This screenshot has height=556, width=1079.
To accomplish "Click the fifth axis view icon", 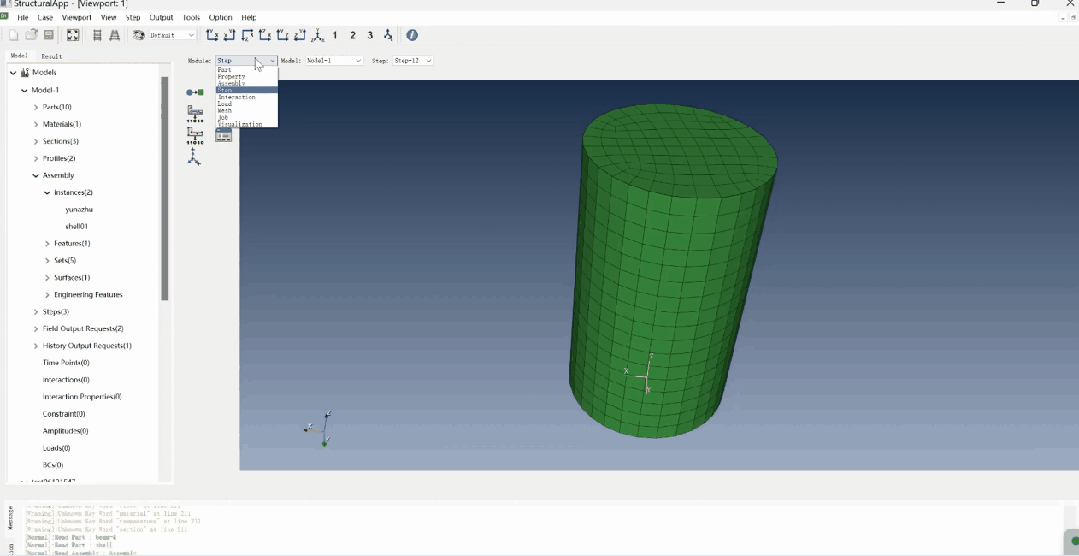I will [282, 35].
